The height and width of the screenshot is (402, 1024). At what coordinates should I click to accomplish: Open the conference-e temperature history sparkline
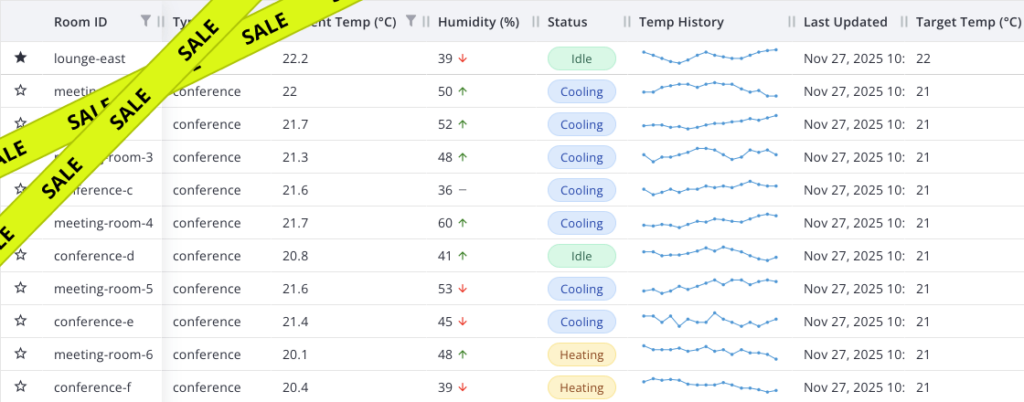(x=709, y=322)
